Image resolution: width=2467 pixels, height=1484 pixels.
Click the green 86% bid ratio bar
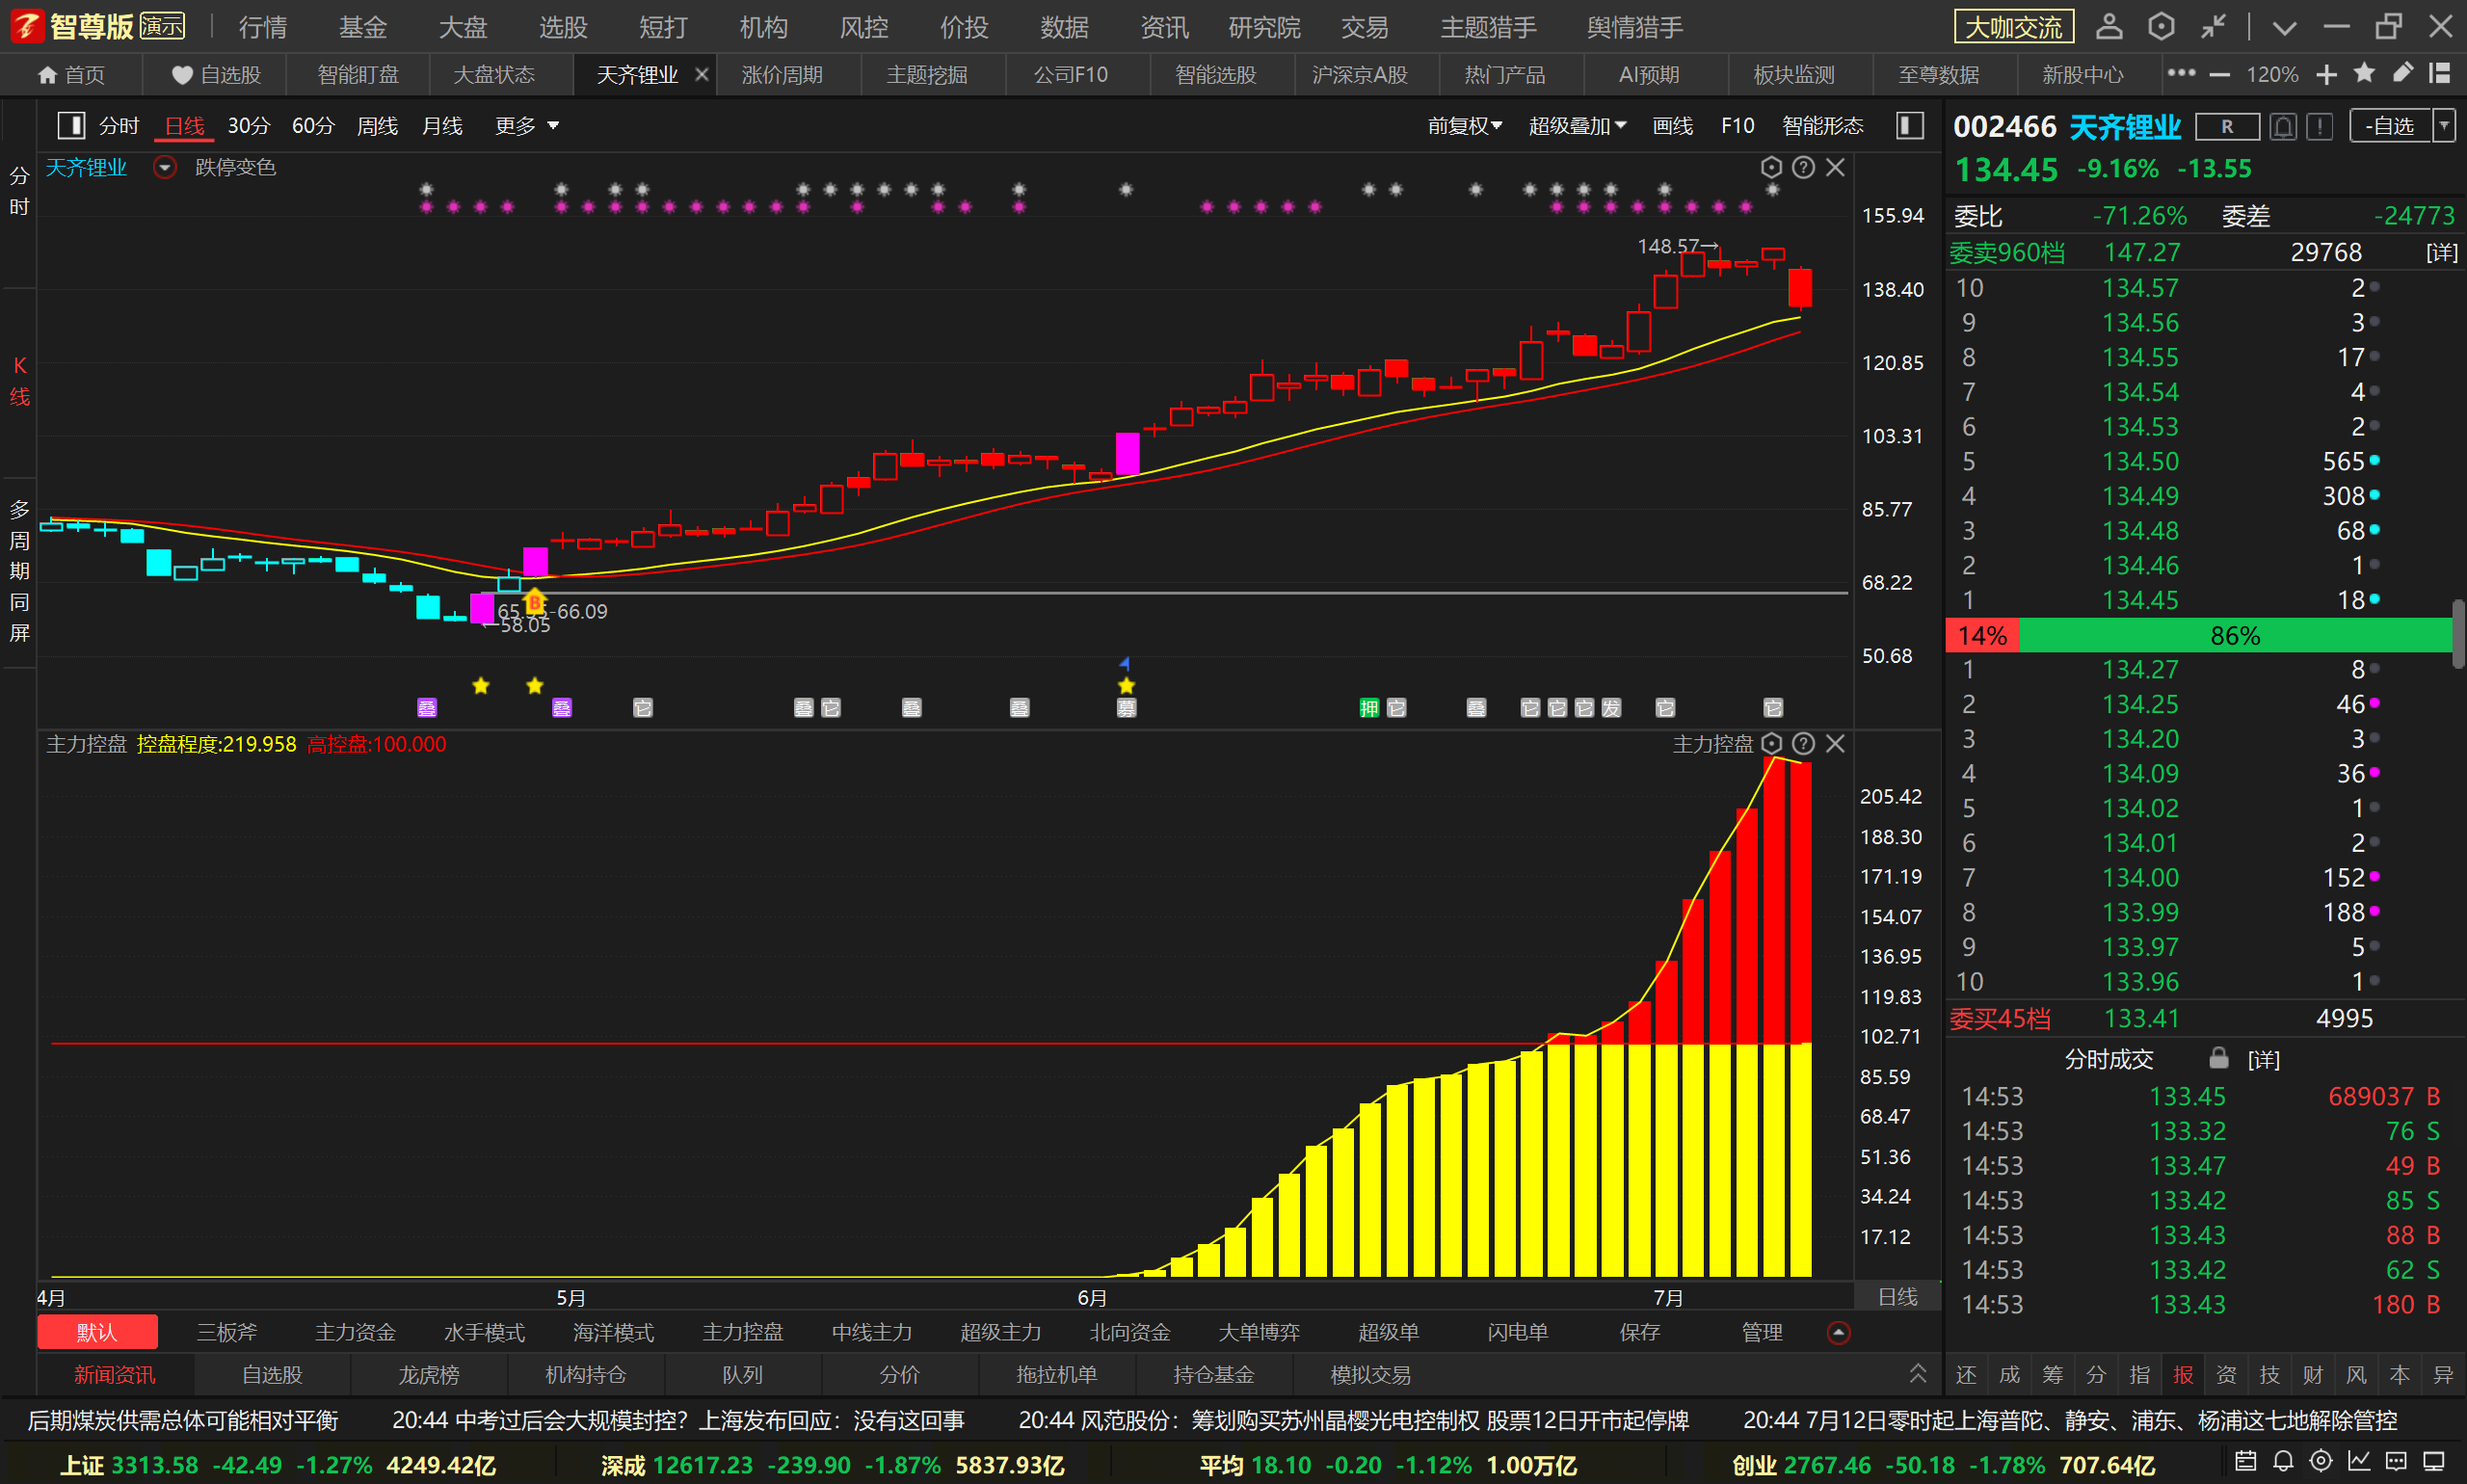pyautogui.click(x=2235, y=635)
